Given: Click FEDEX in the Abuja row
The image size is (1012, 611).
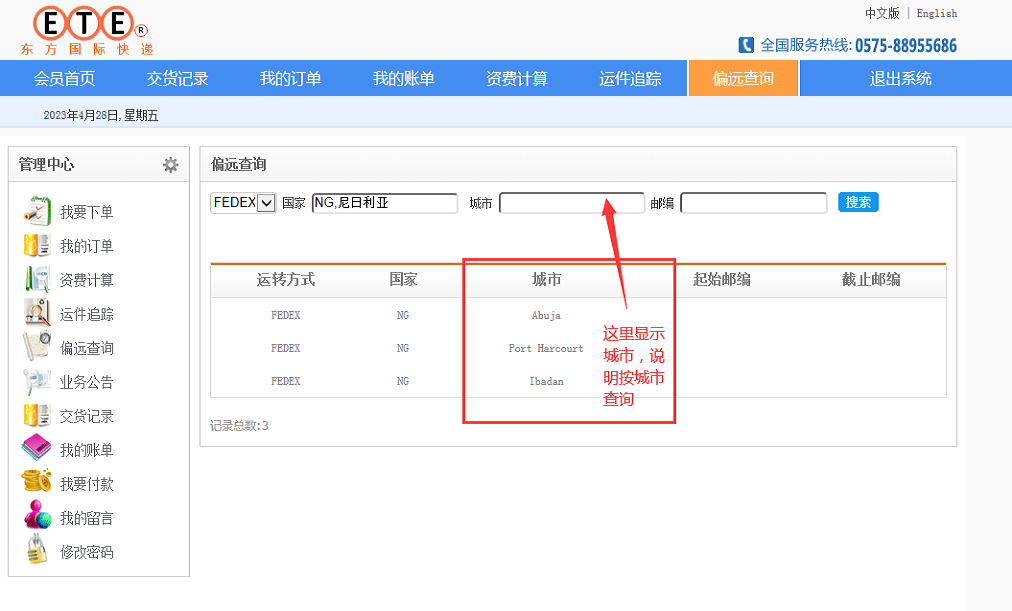Looking at the screenshot, I should coord(285,316).
